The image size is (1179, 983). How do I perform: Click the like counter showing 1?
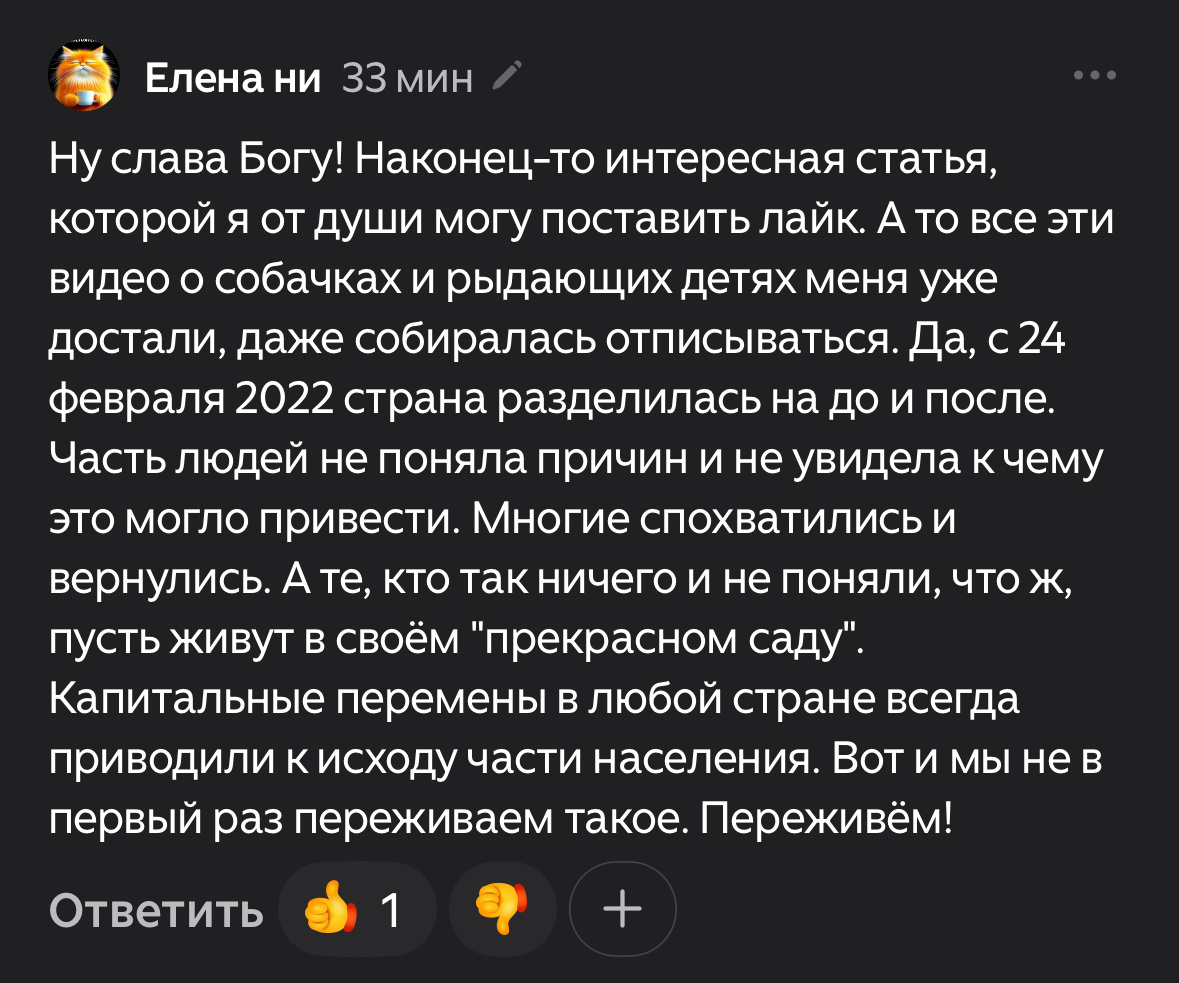[390, 909]
